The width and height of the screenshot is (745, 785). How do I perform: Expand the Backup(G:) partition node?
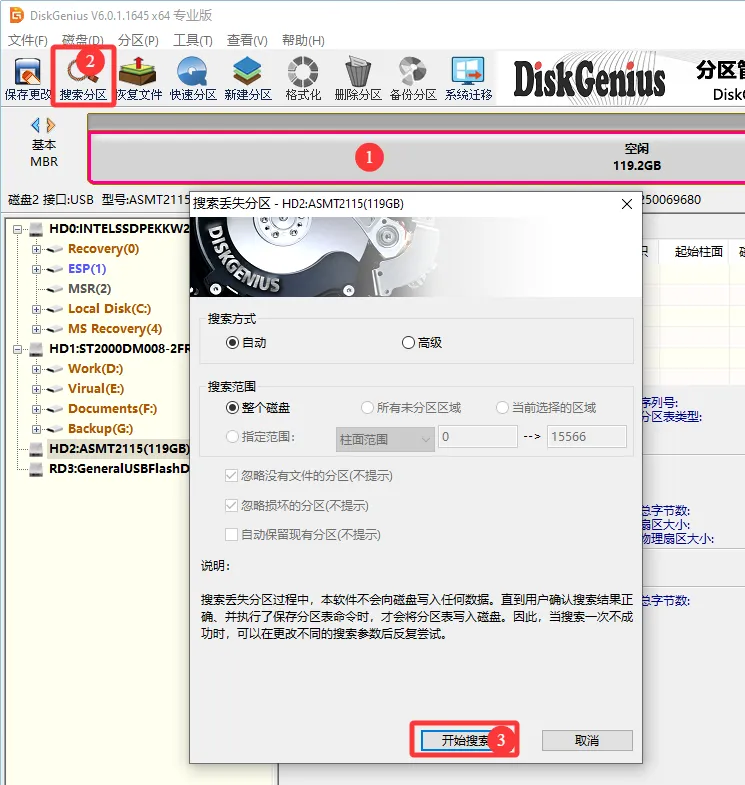(x=36, y=429)
